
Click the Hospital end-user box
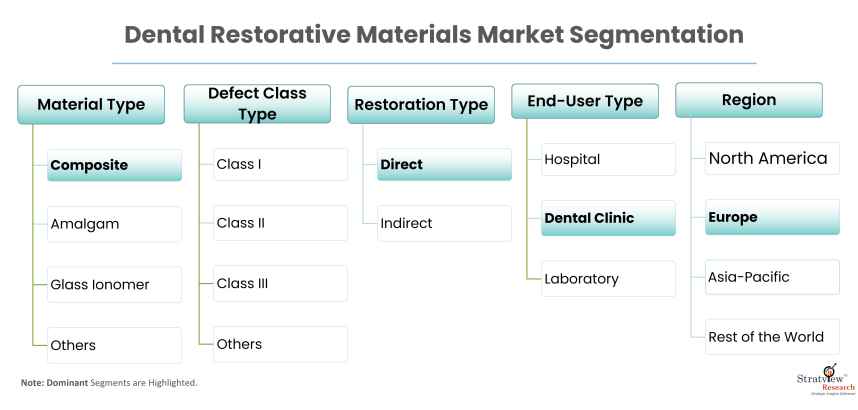tap(608, 159)
